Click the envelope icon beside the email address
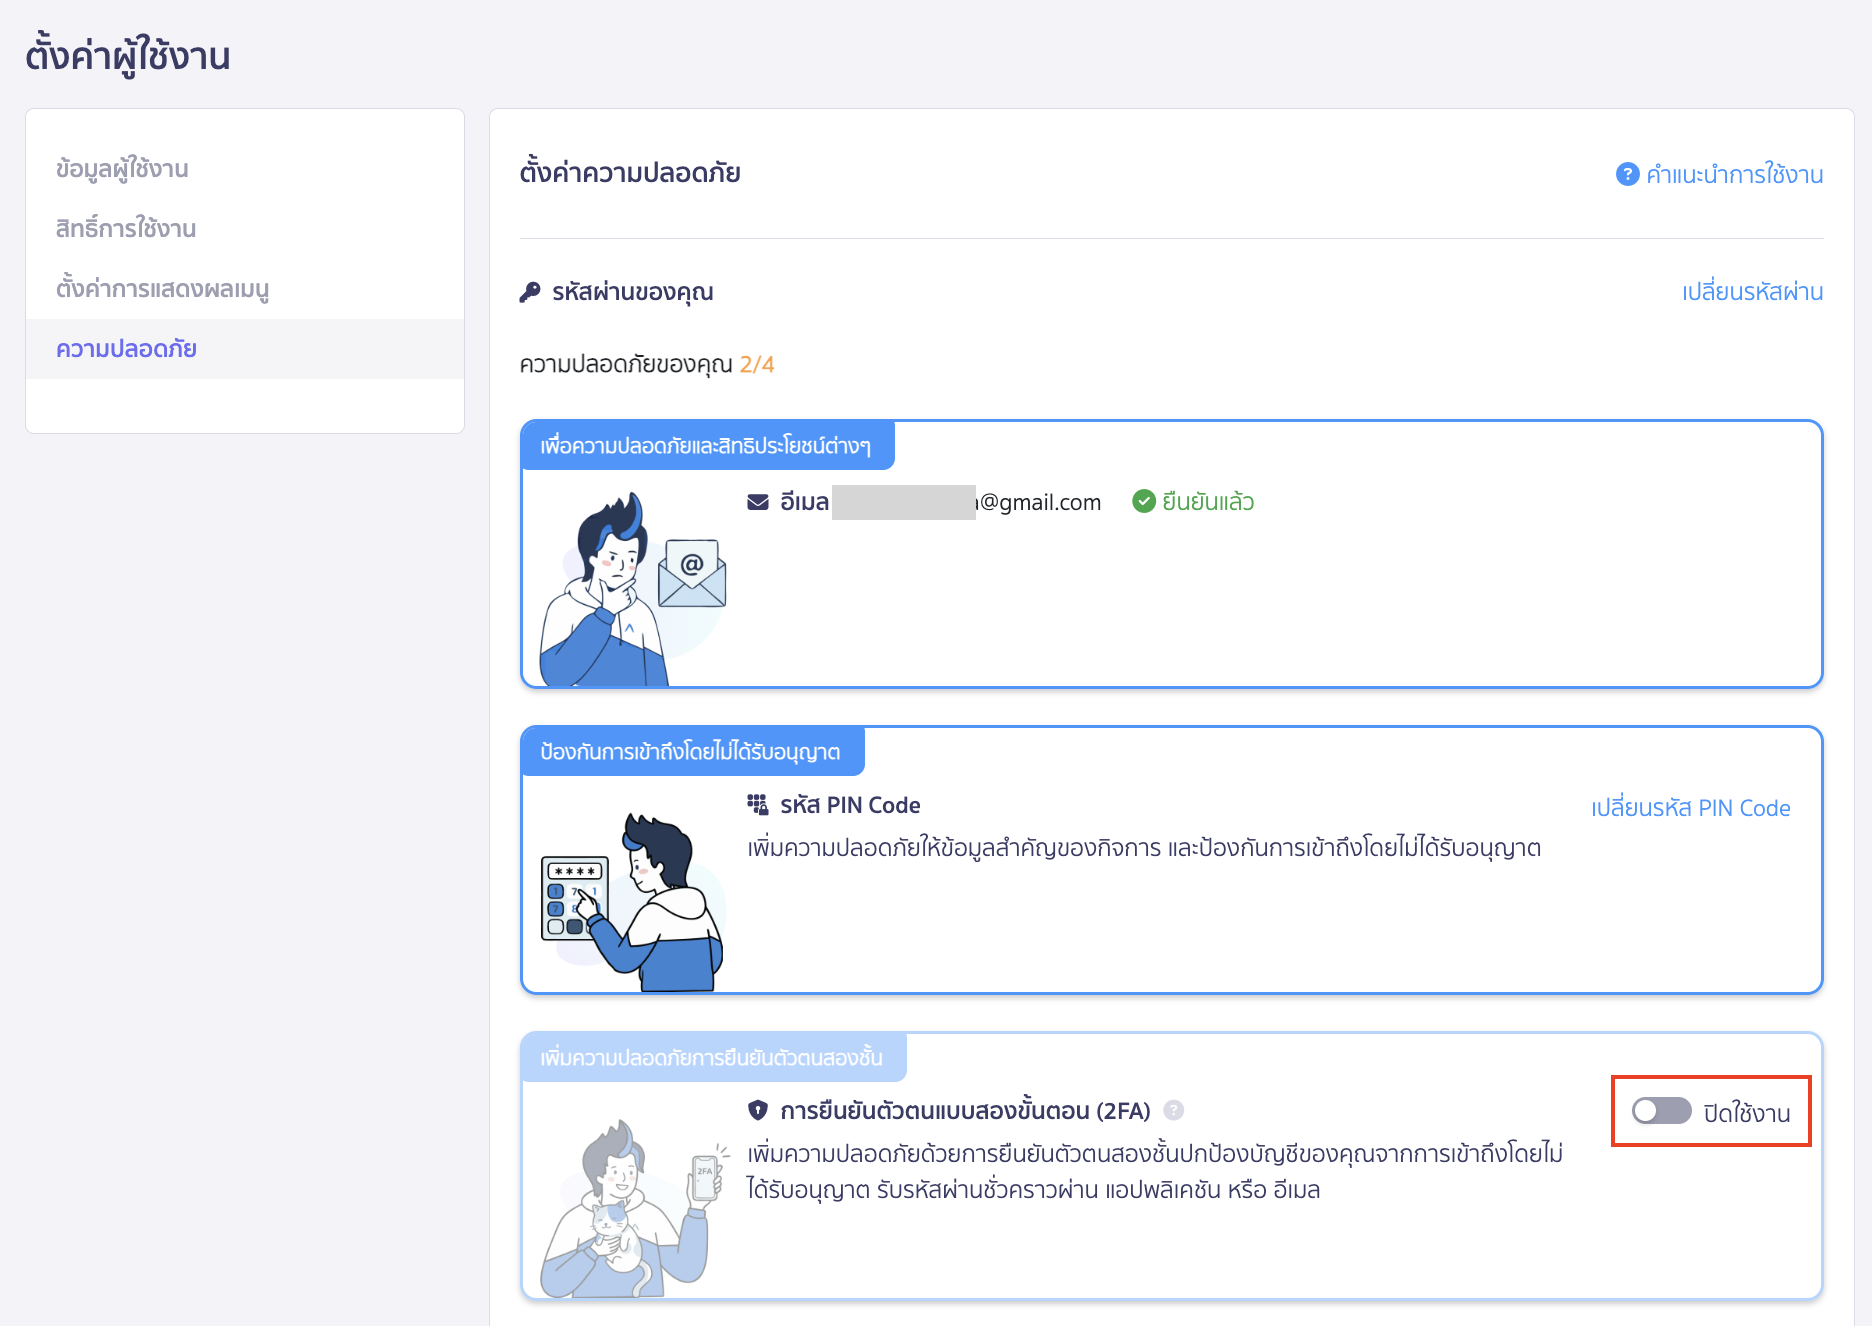Screen dimensions: 1872x1326 click(756, 502)
